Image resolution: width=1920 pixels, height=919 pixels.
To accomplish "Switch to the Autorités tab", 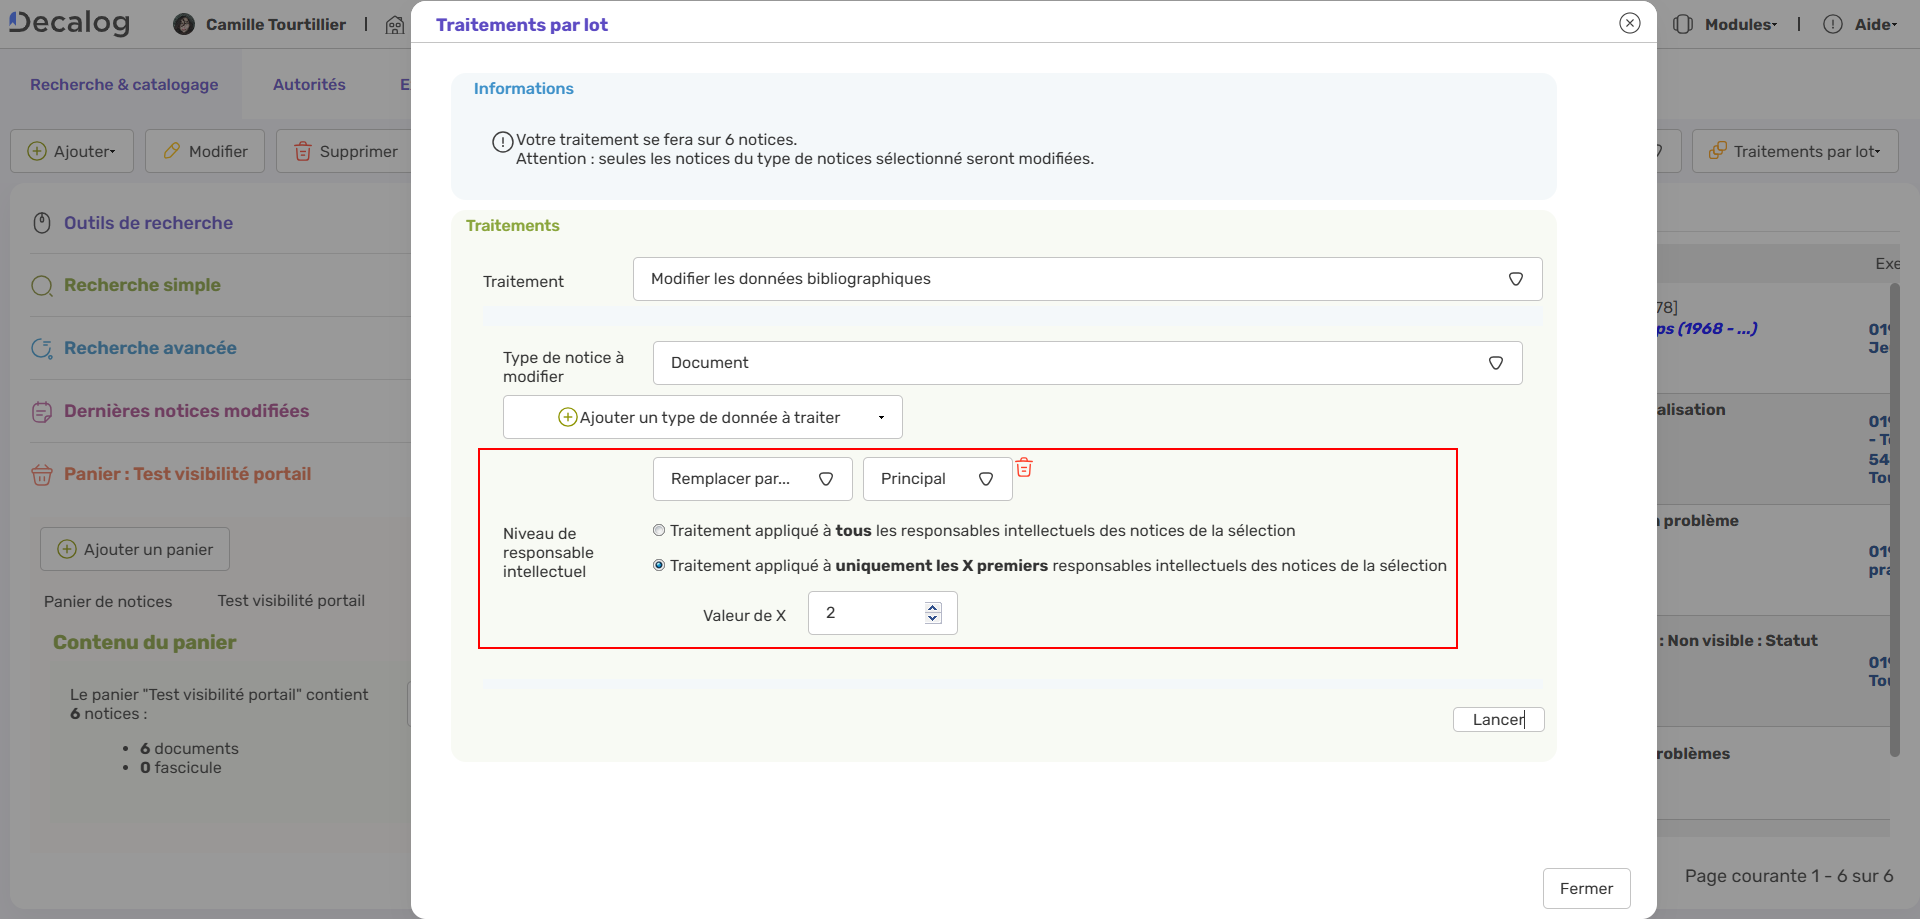I will coord(310,84).
